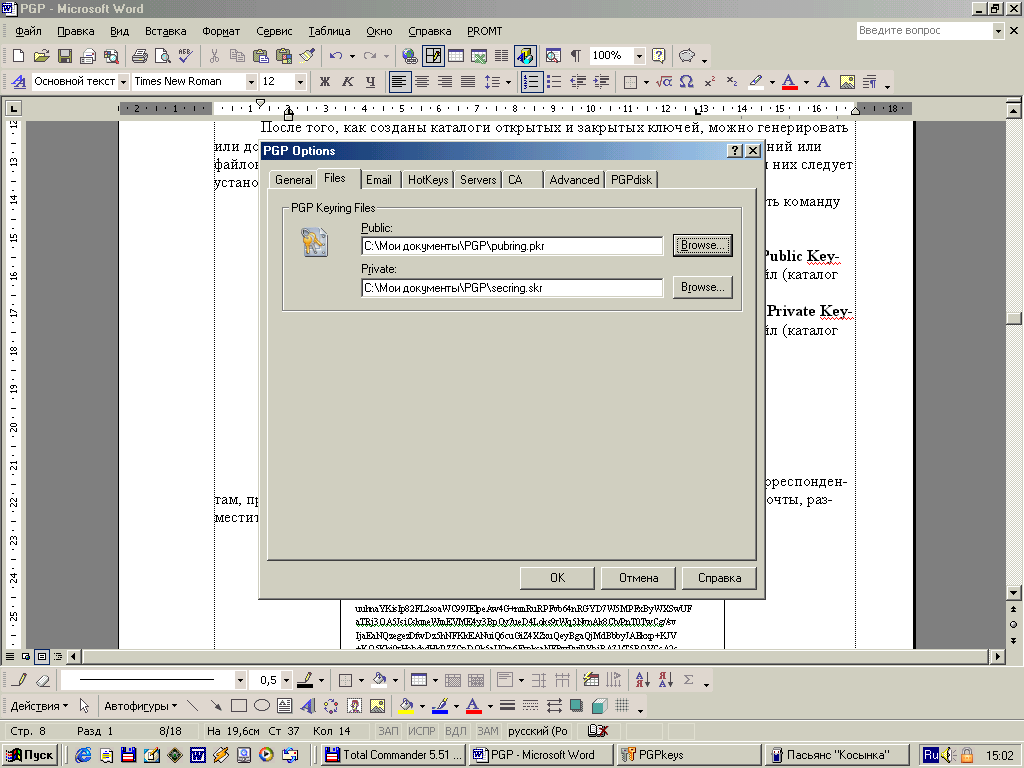This screenshot has height=768, width=1024.
Task: Open print preview from the toolbar
Action: [x=162, y=56]
